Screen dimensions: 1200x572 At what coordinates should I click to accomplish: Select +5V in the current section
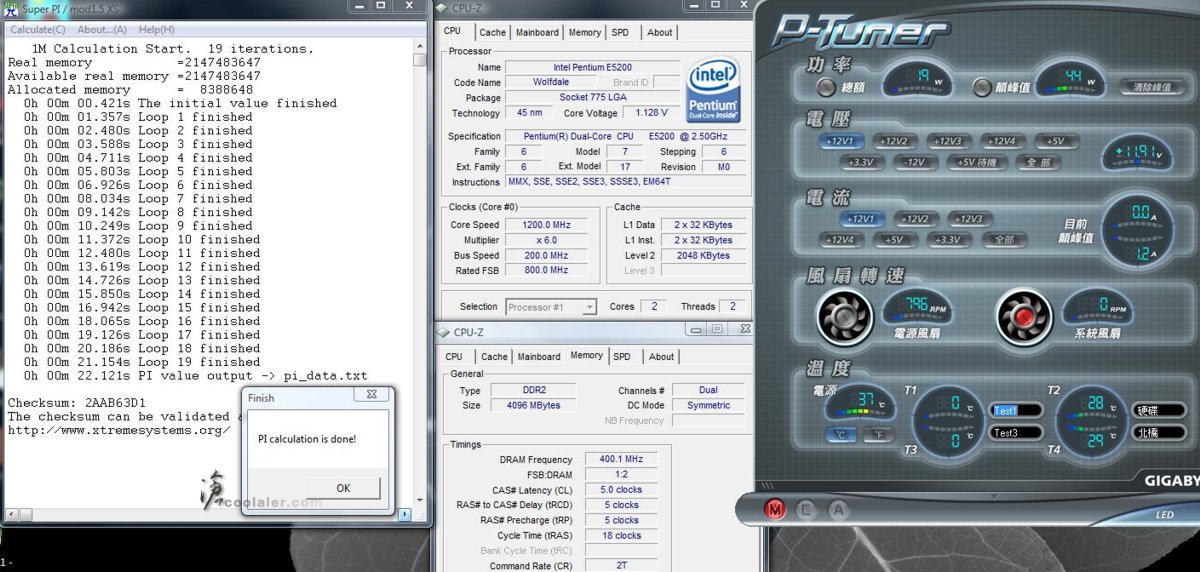pyautogui.click(x=895, y=239)
